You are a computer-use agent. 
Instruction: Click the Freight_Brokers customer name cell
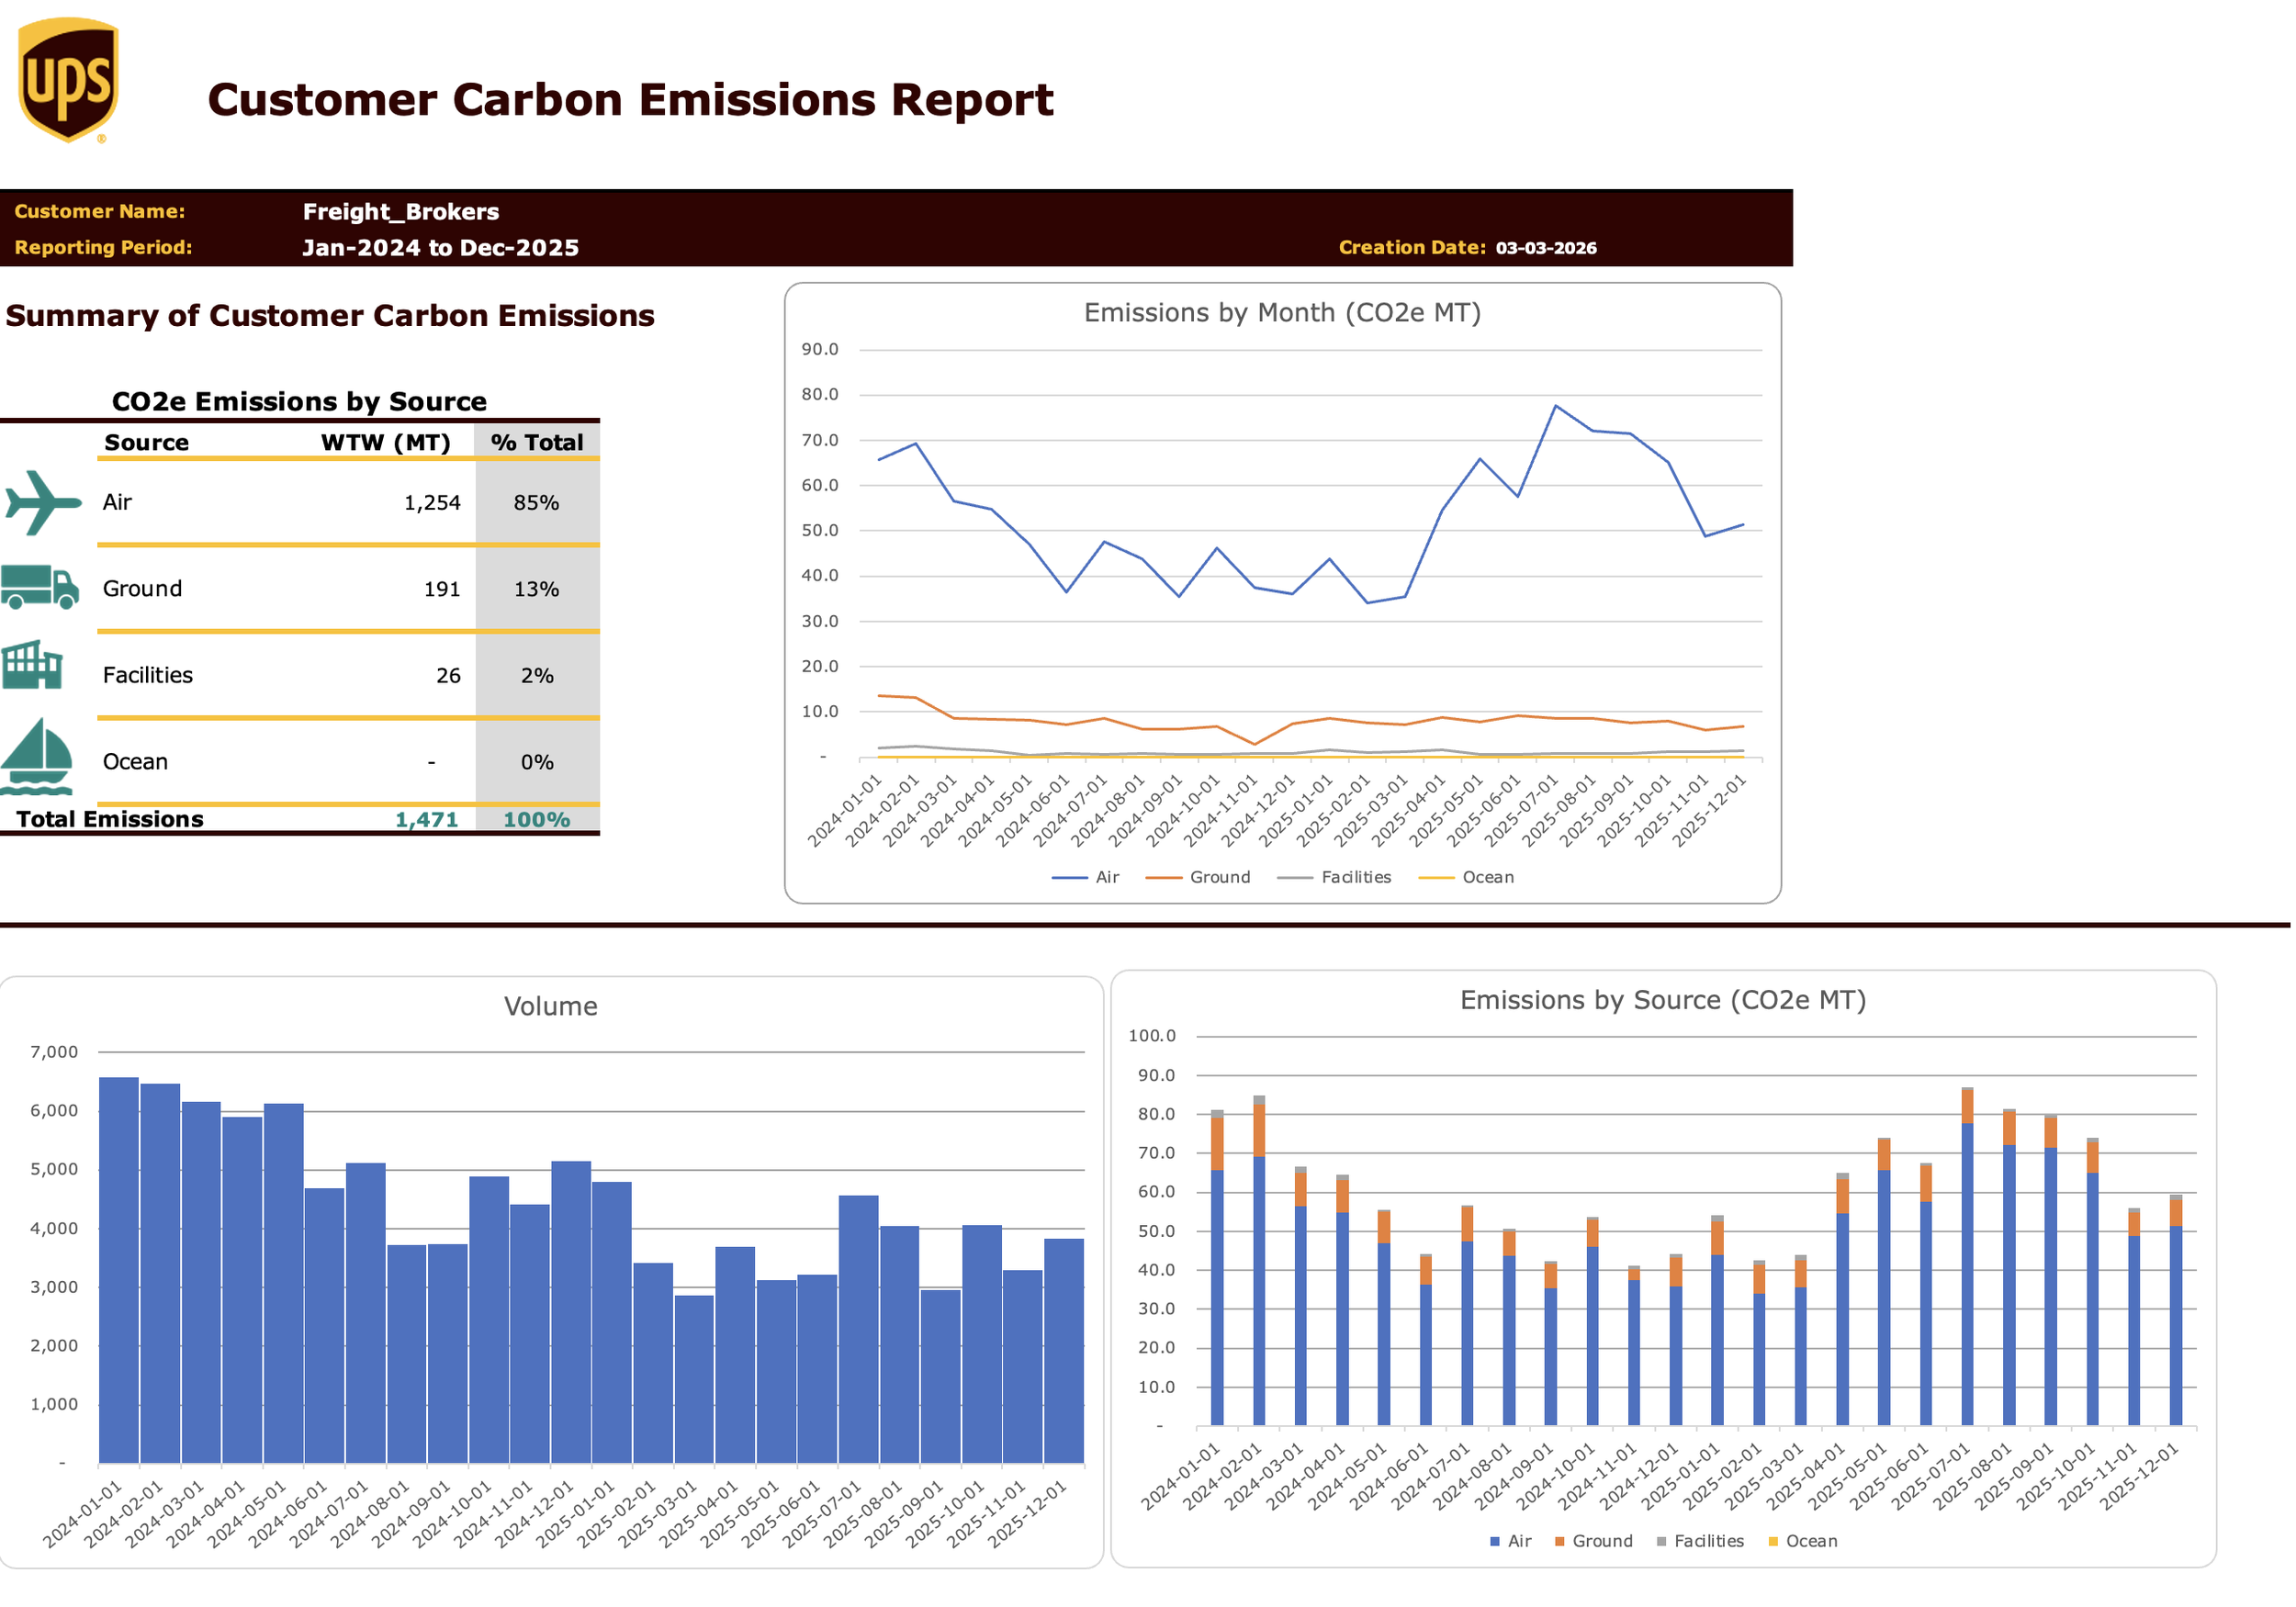pyautogui.click(x=401, y=212)
